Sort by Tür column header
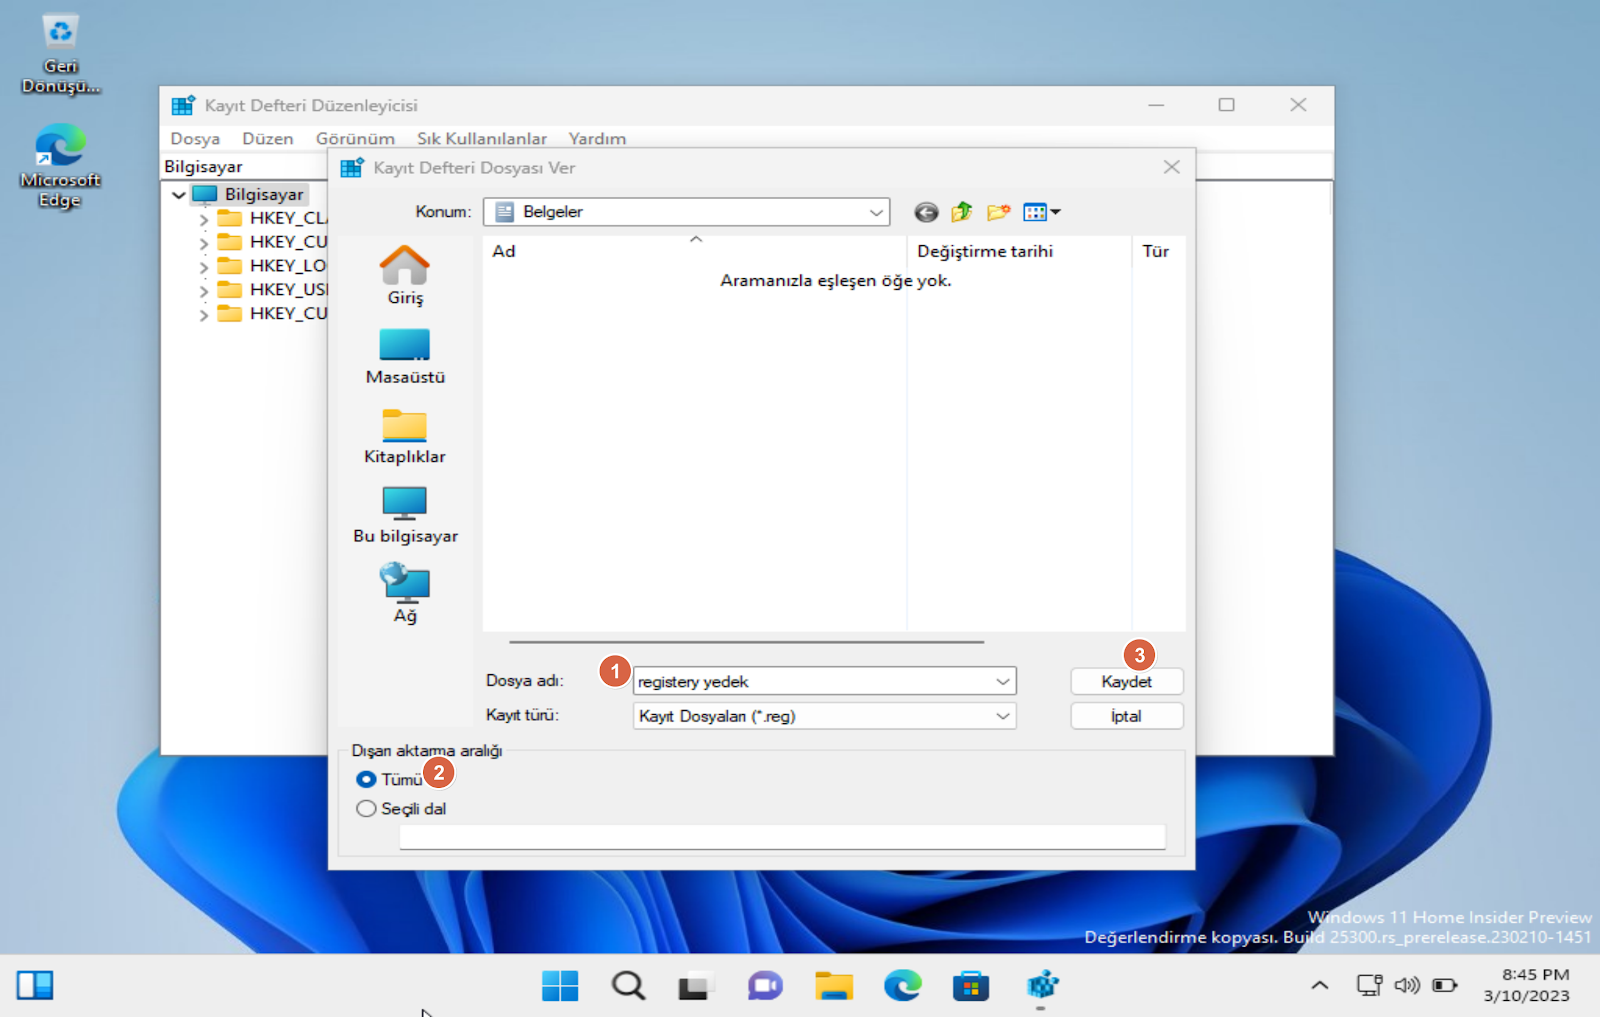 1158,251
